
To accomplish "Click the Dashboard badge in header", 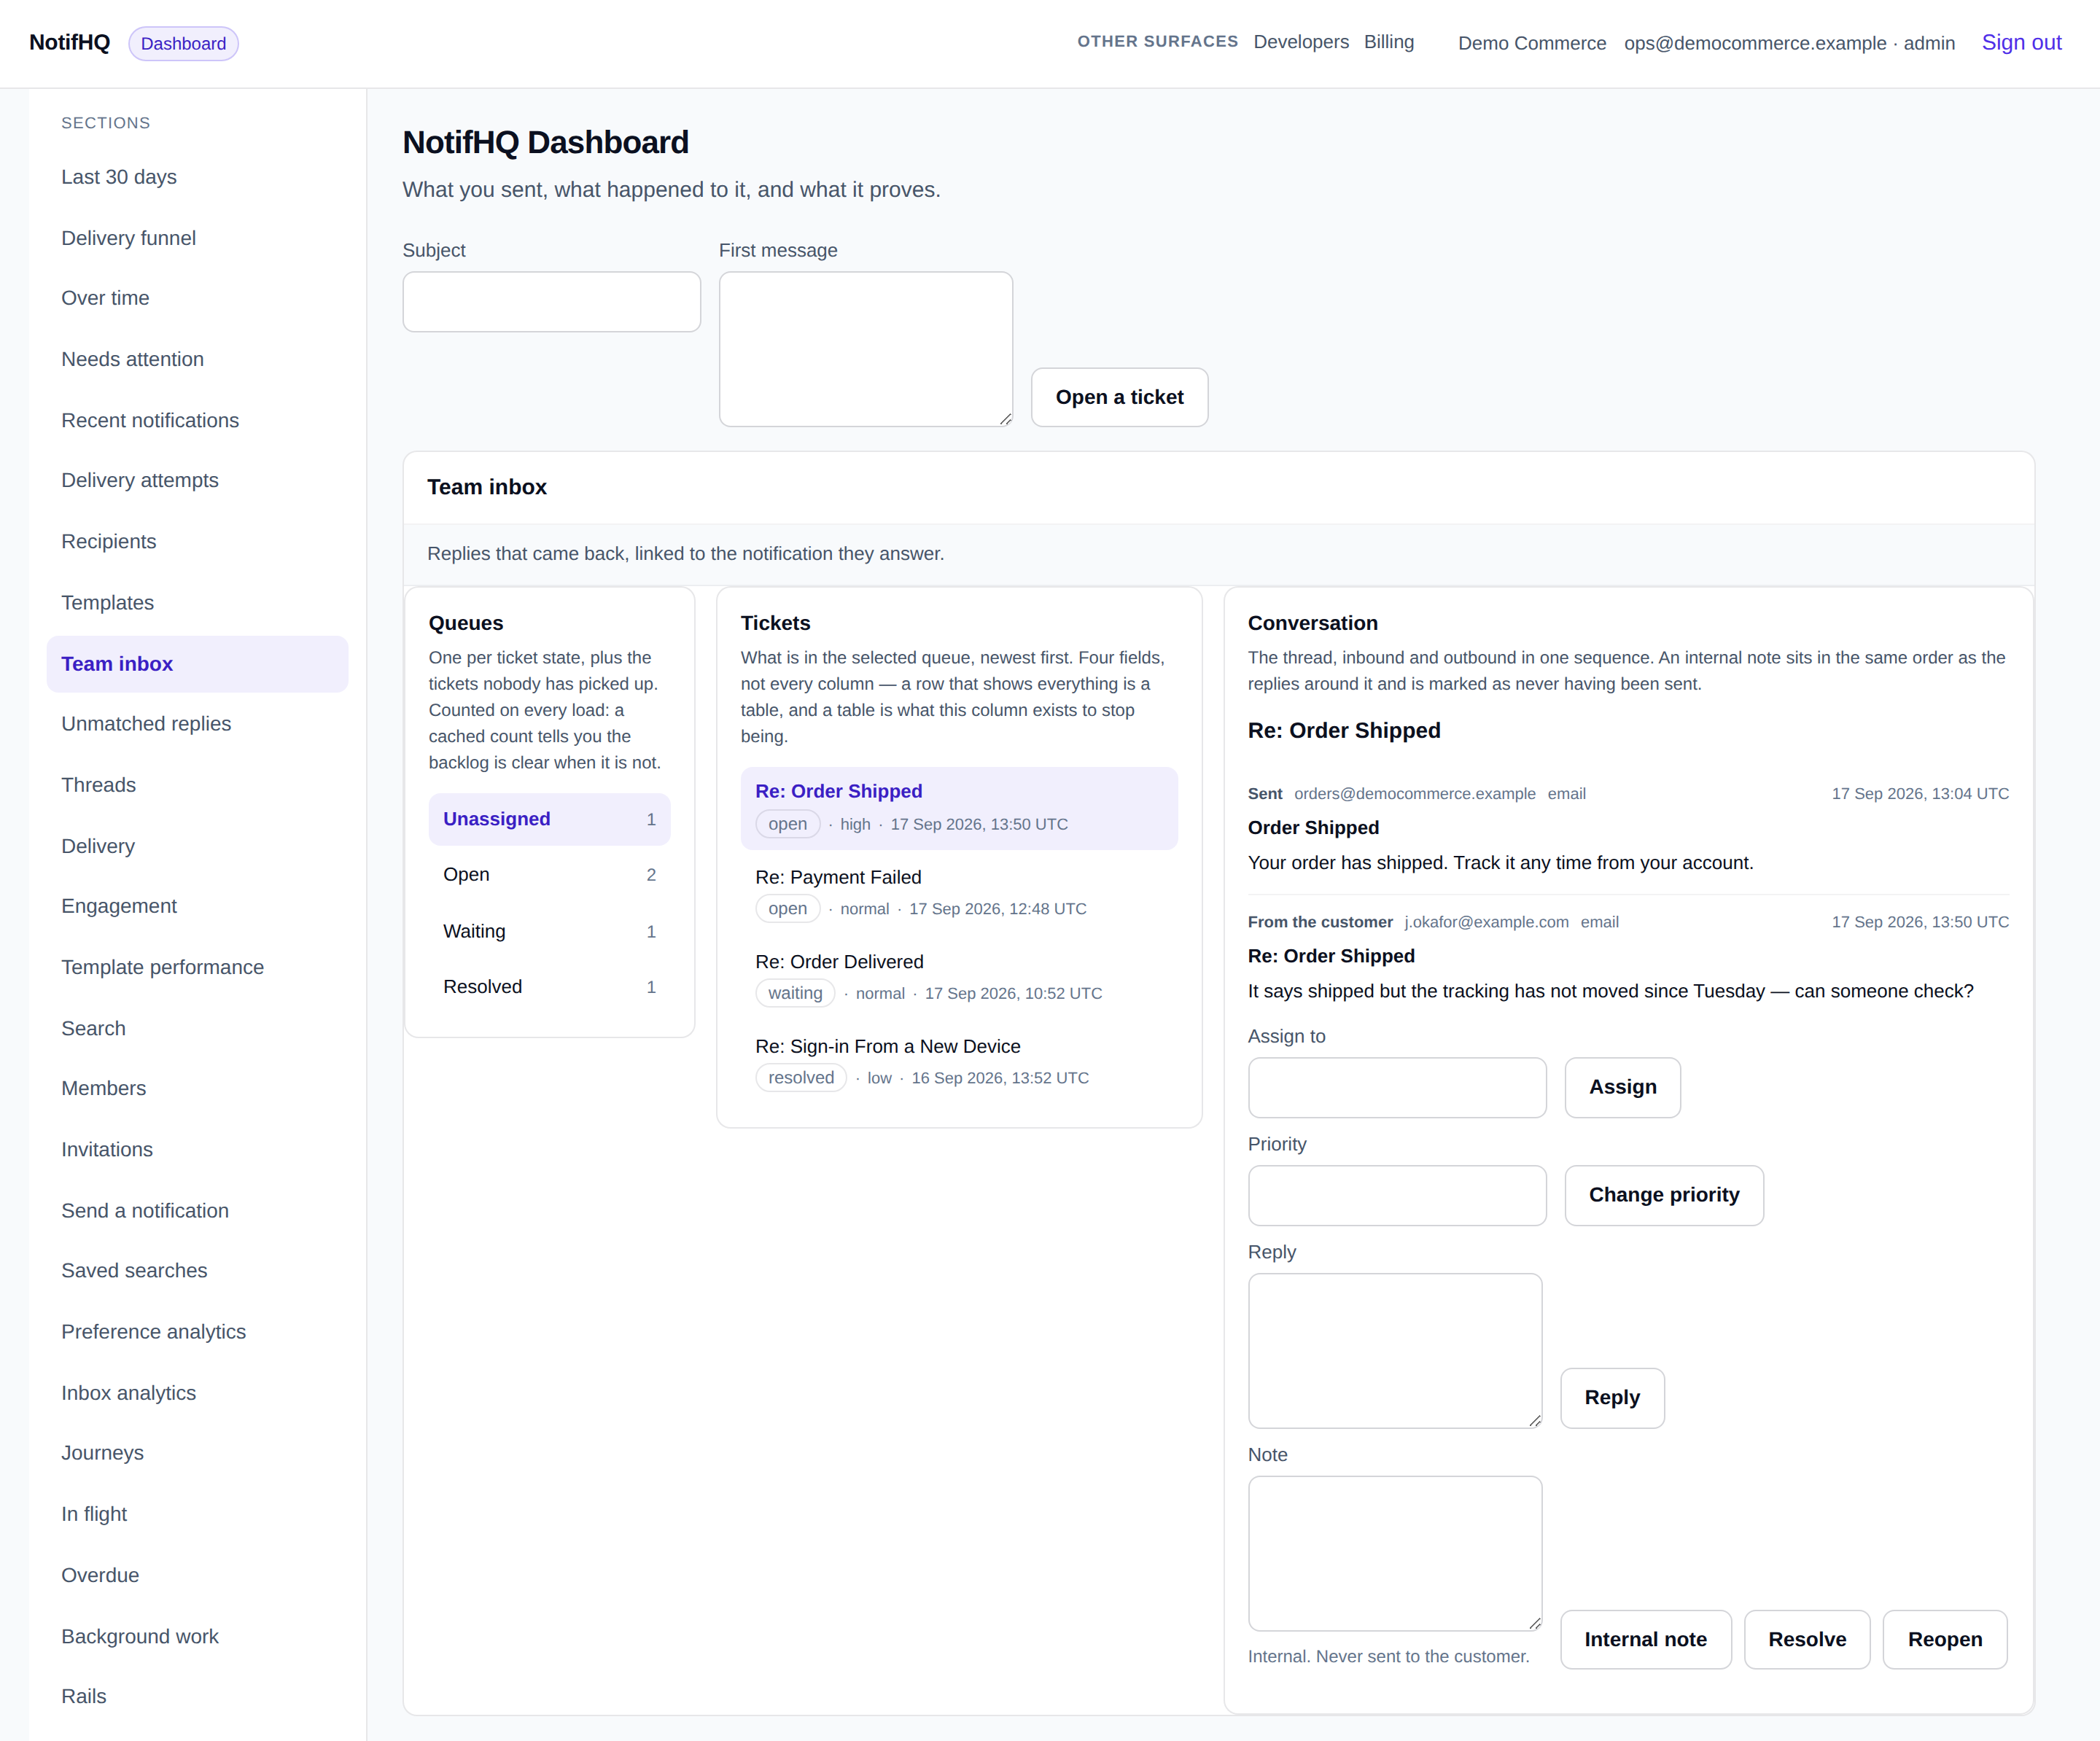I will (183, 43).
